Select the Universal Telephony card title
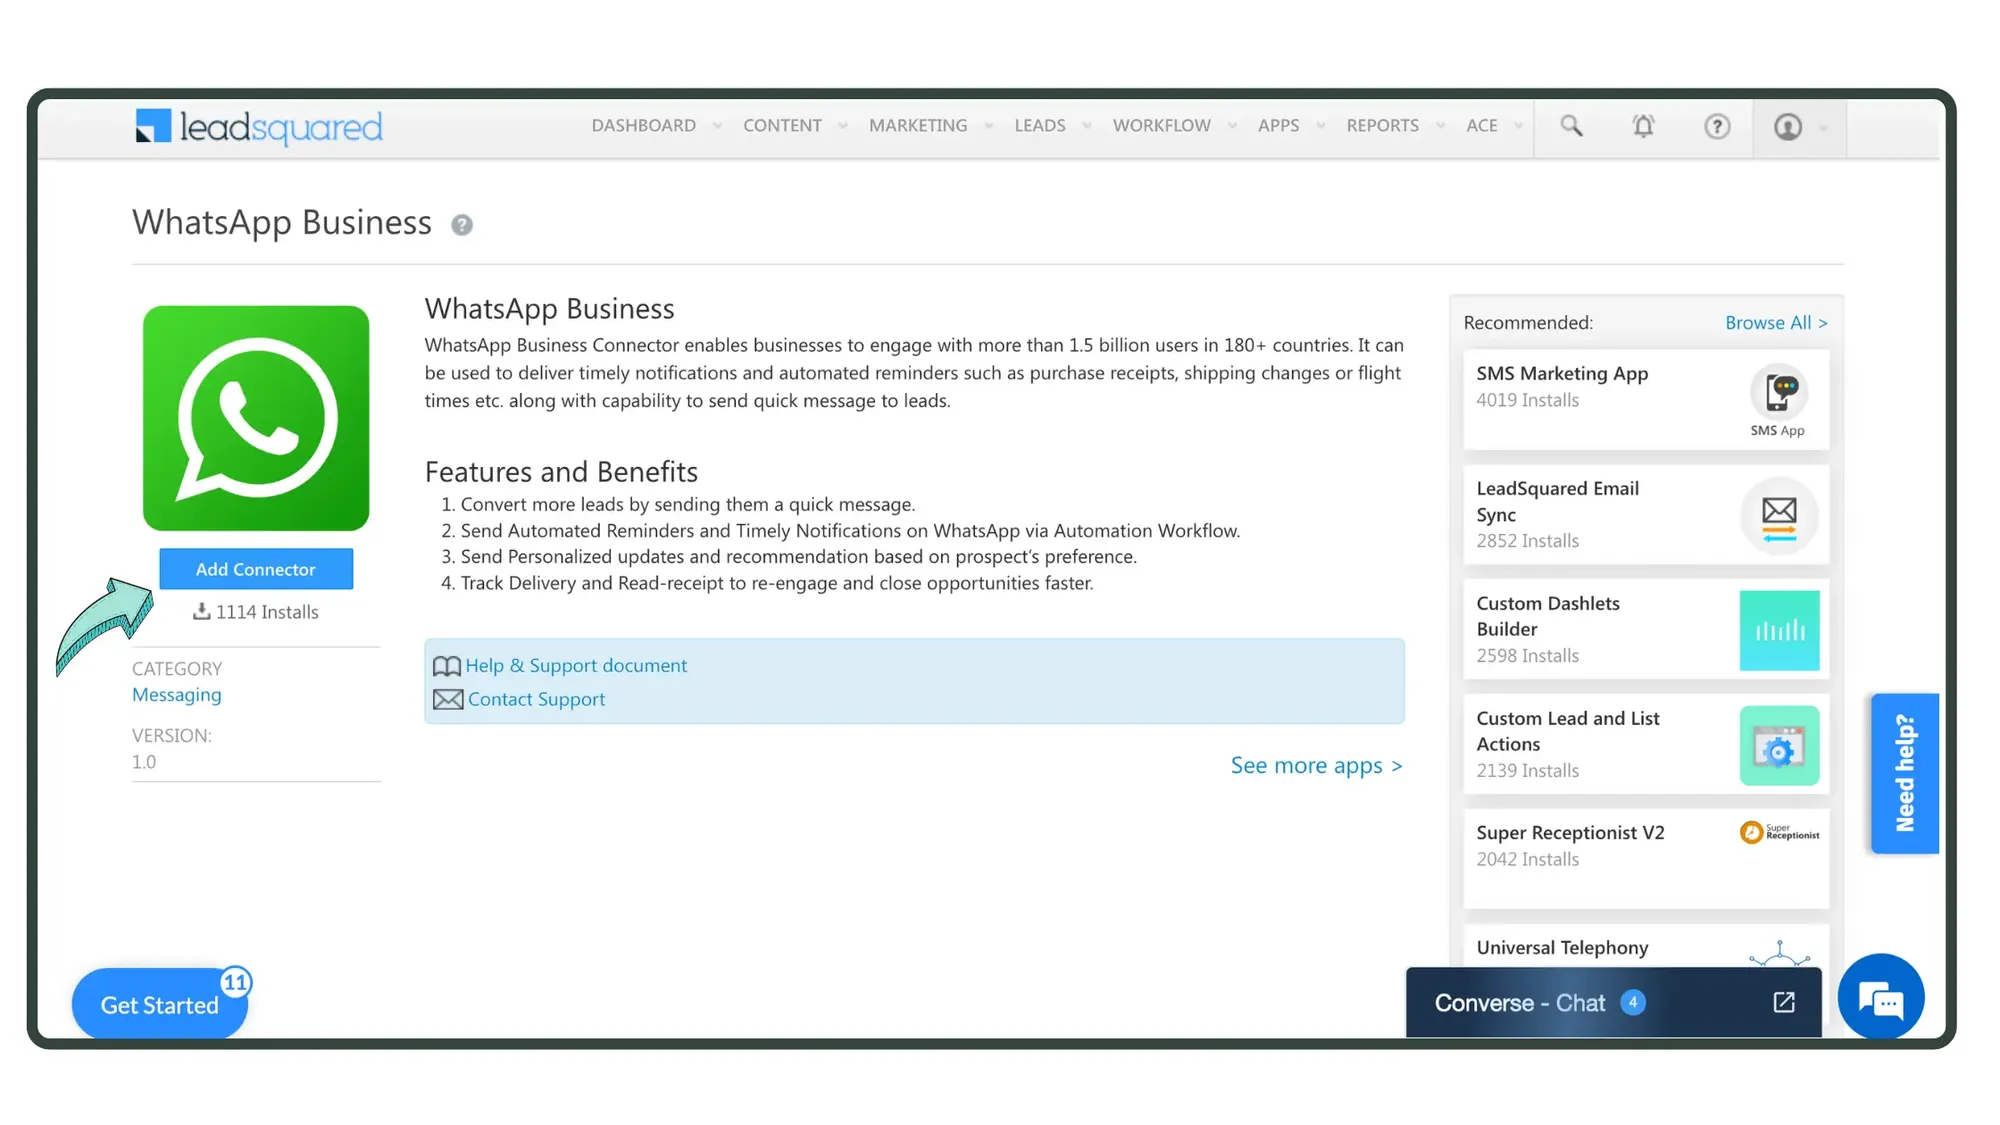This screenshot has height=1125, width=2000. [x=1562, y=948]
